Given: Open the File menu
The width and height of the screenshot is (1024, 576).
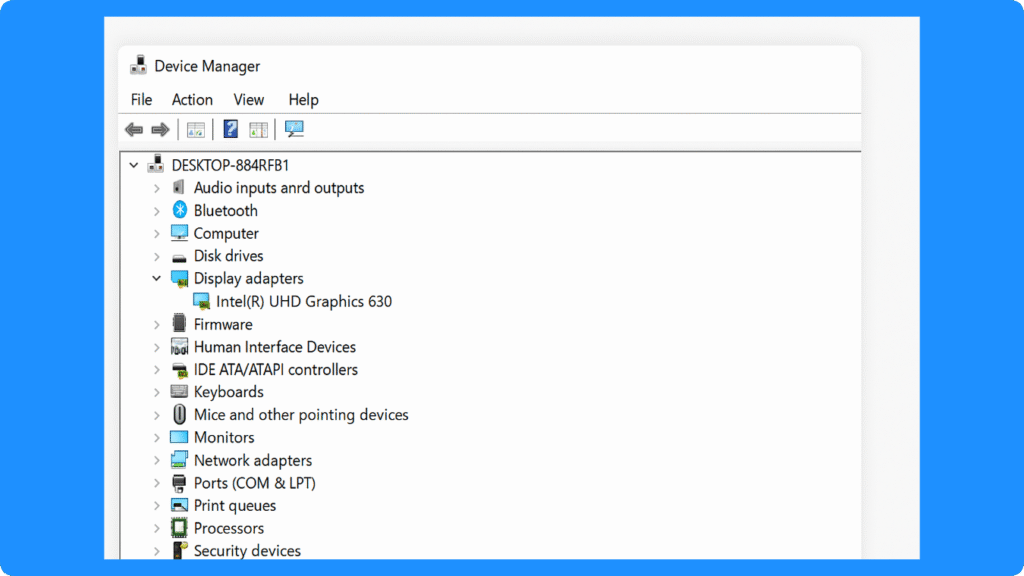Looking at the screenshot, I should tap(141, 99).
